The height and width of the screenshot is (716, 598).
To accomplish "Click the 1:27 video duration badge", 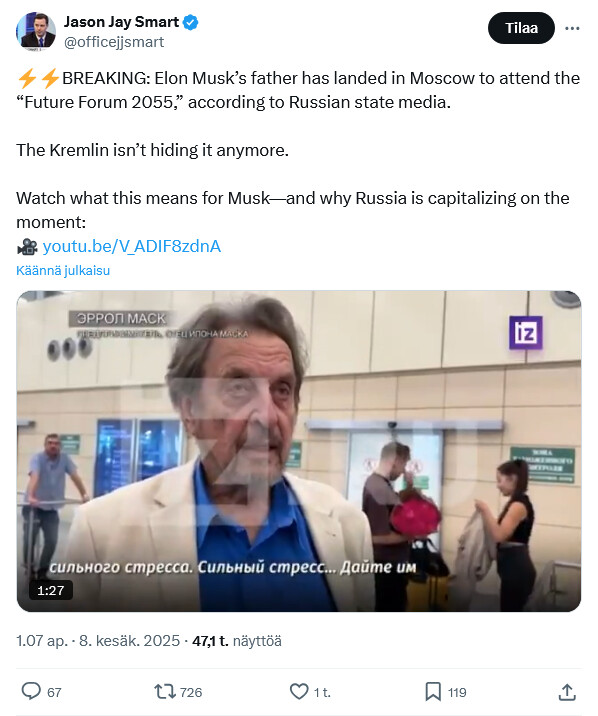I will tap(51, 590).
